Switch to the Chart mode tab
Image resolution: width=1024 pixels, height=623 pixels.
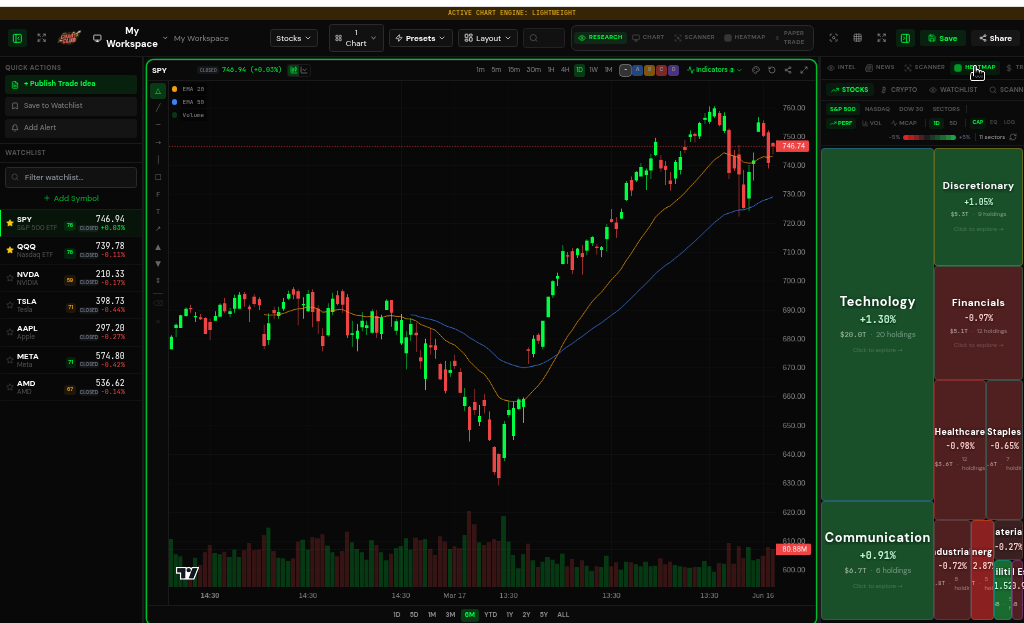pos(648,38)
